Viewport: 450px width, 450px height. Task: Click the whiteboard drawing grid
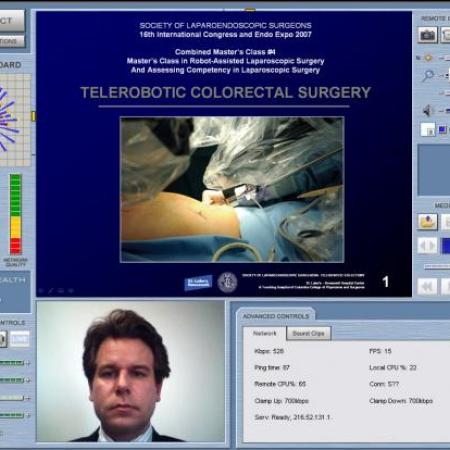coord(15,120)
